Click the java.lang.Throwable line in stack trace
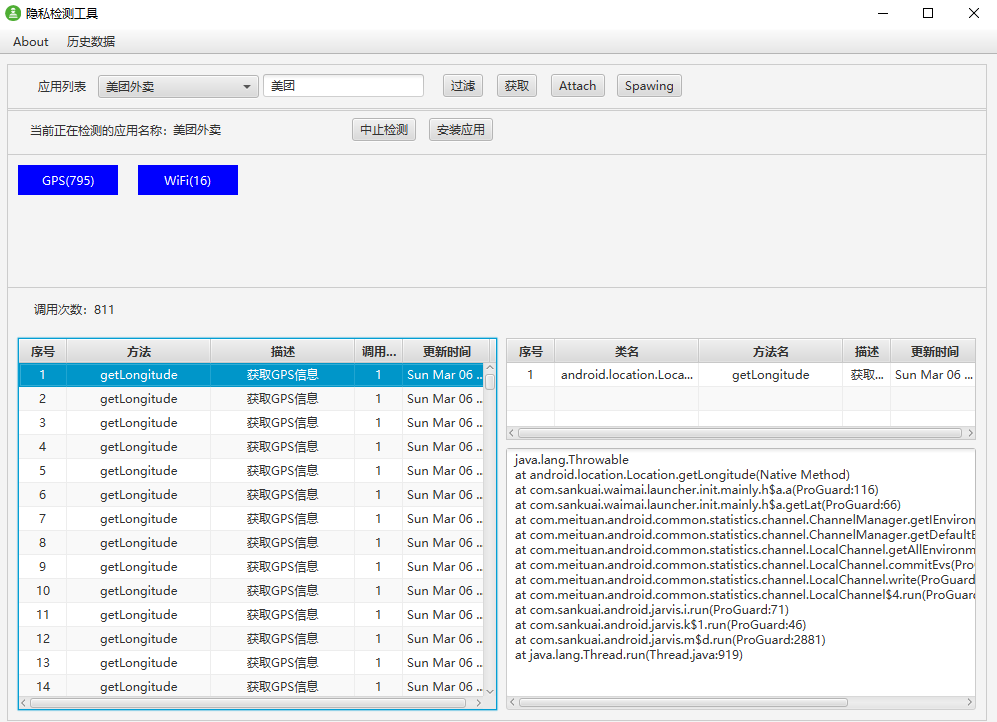Screen dimensions: 997x722 572,460
